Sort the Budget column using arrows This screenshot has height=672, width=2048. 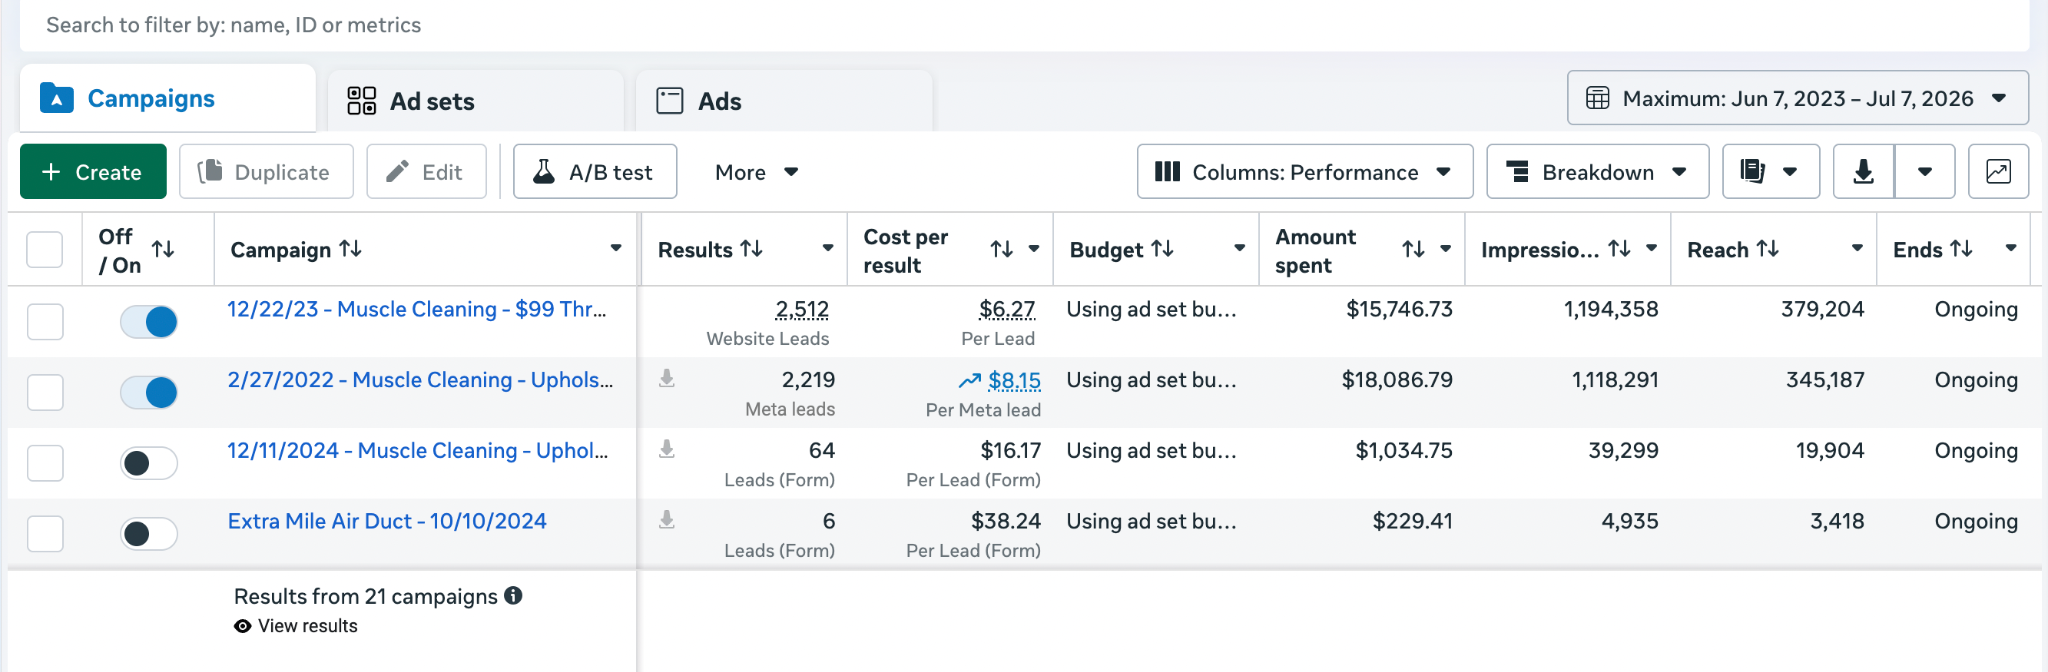[1162, 249]
